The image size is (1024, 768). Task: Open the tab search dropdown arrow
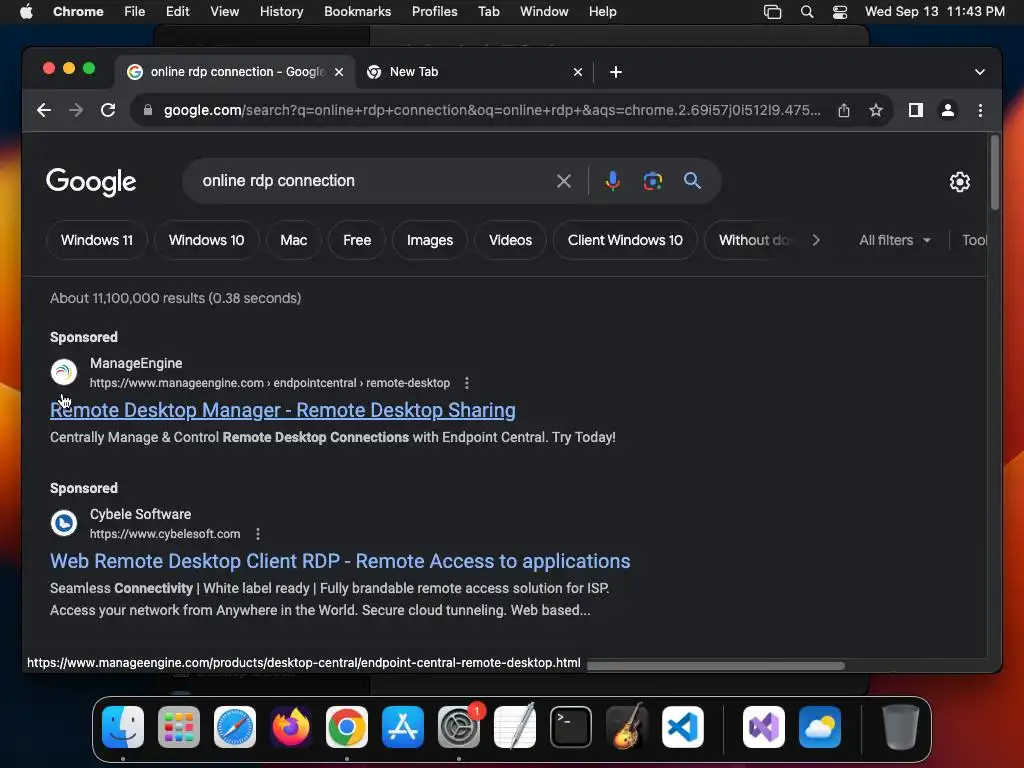(980, 72)
